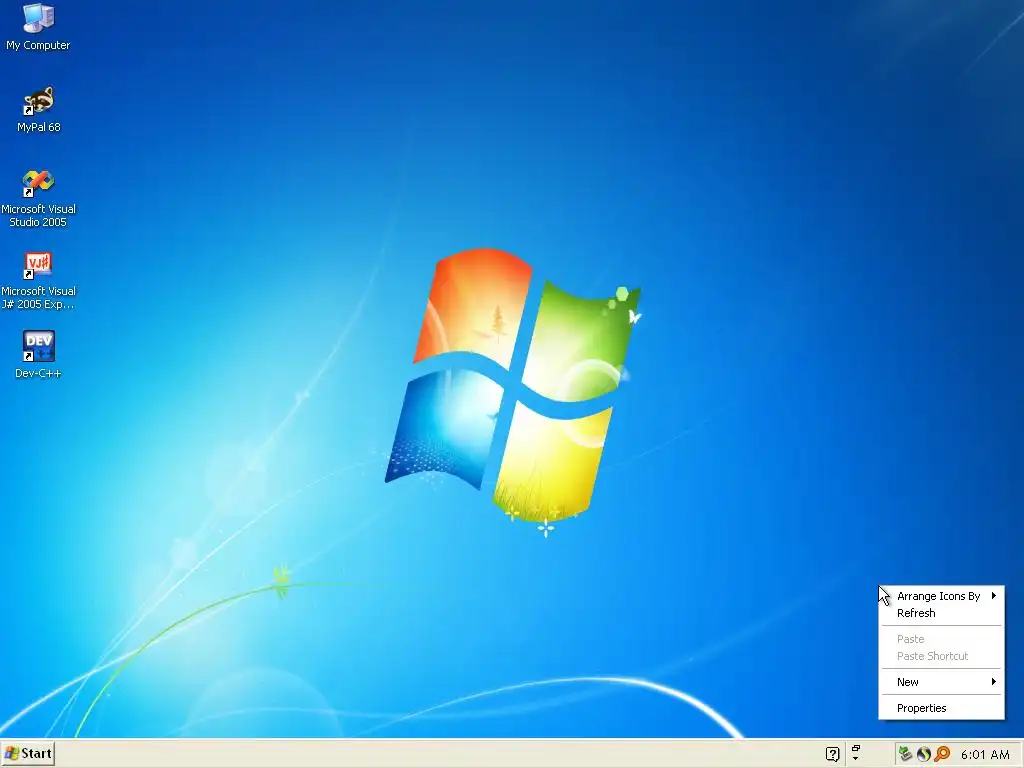This screenshot has width=1024, height=768.
Task: Click the help question mark icon in taskbar
Action: (x=832, y=754)
